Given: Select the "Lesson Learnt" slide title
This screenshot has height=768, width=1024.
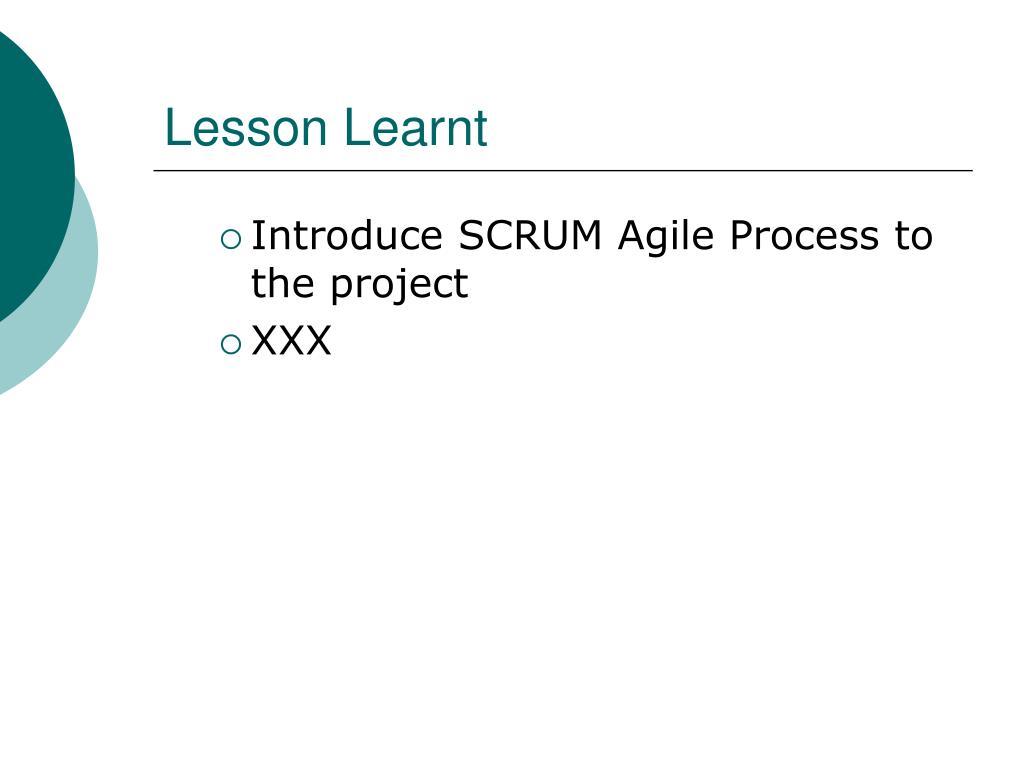Looking at the screenshot, I should coord(326,127).
